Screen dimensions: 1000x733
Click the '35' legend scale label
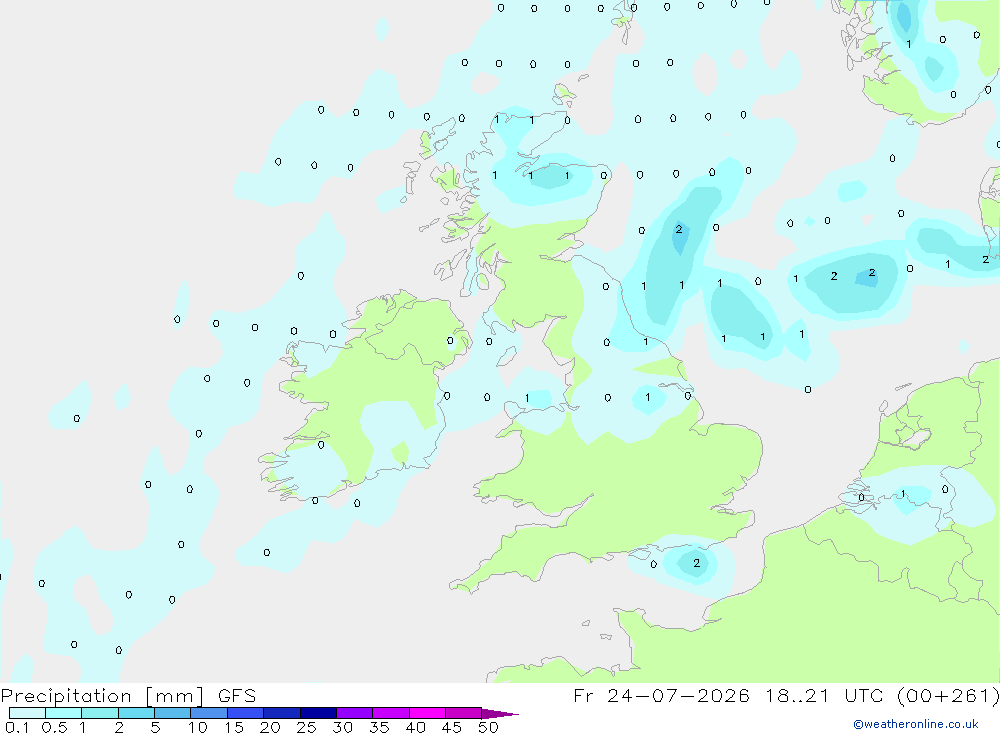(379, 727)
